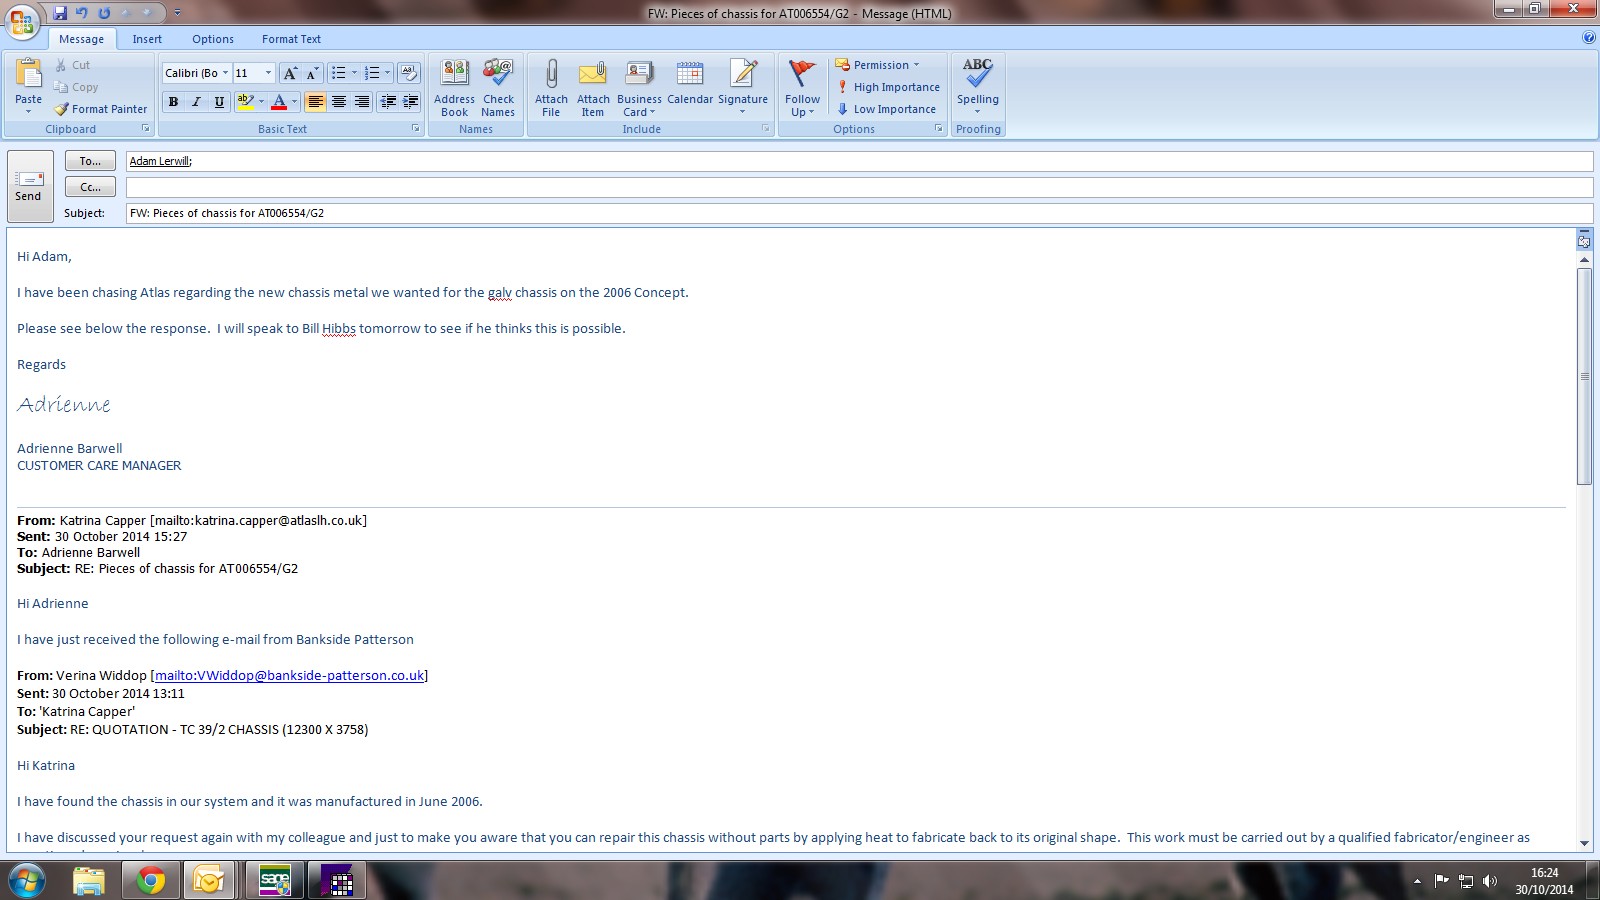Screen dimensions: 1600x900
Task: Toggle Bold formatting
Action: (x=174, y=102)
